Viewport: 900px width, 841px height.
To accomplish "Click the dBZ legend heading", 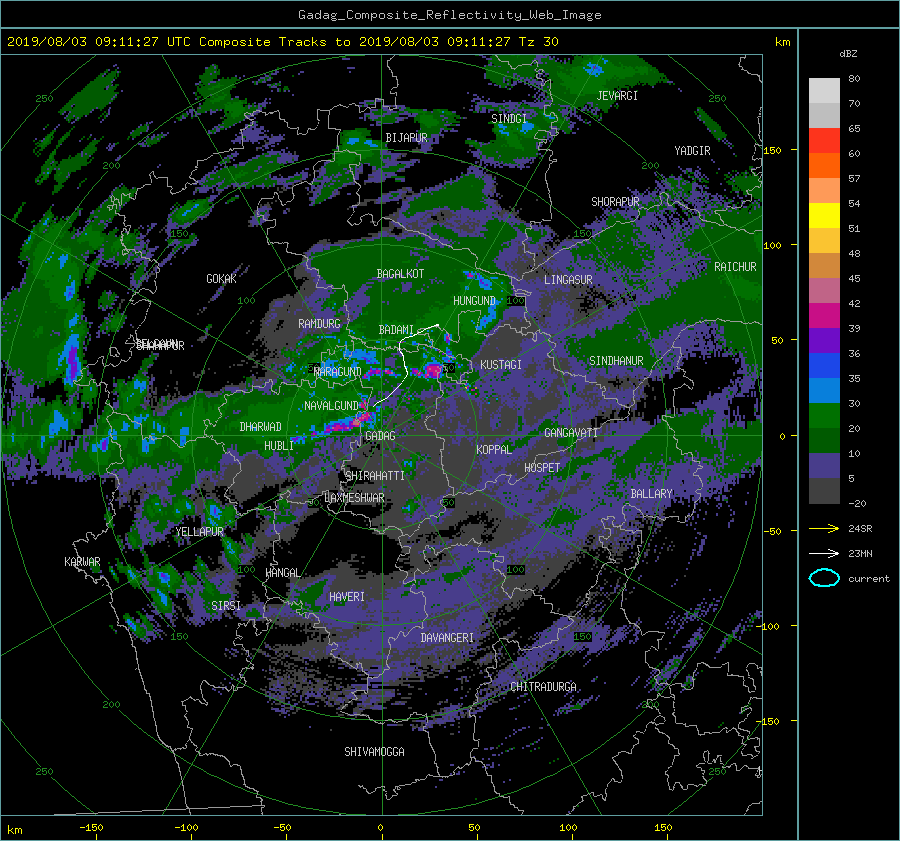I will [x=848, y=54].
